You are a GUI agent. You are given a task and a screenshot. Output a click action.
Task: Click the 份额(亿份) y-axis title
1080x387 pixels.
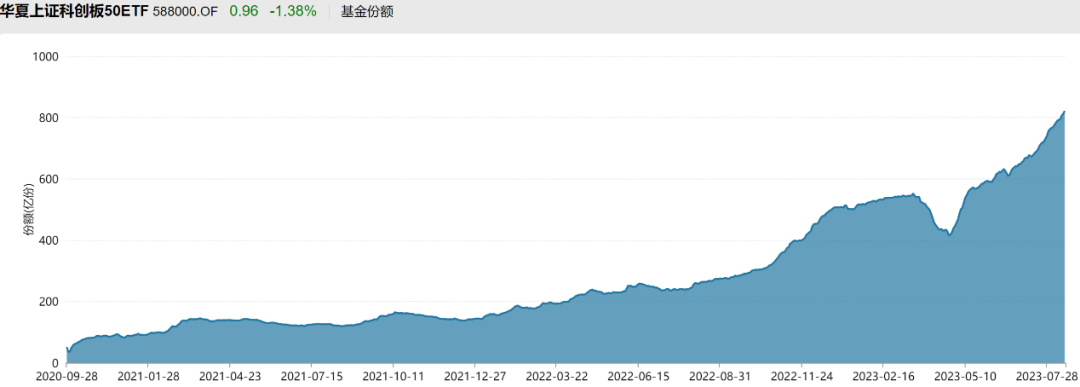(28, 210)
